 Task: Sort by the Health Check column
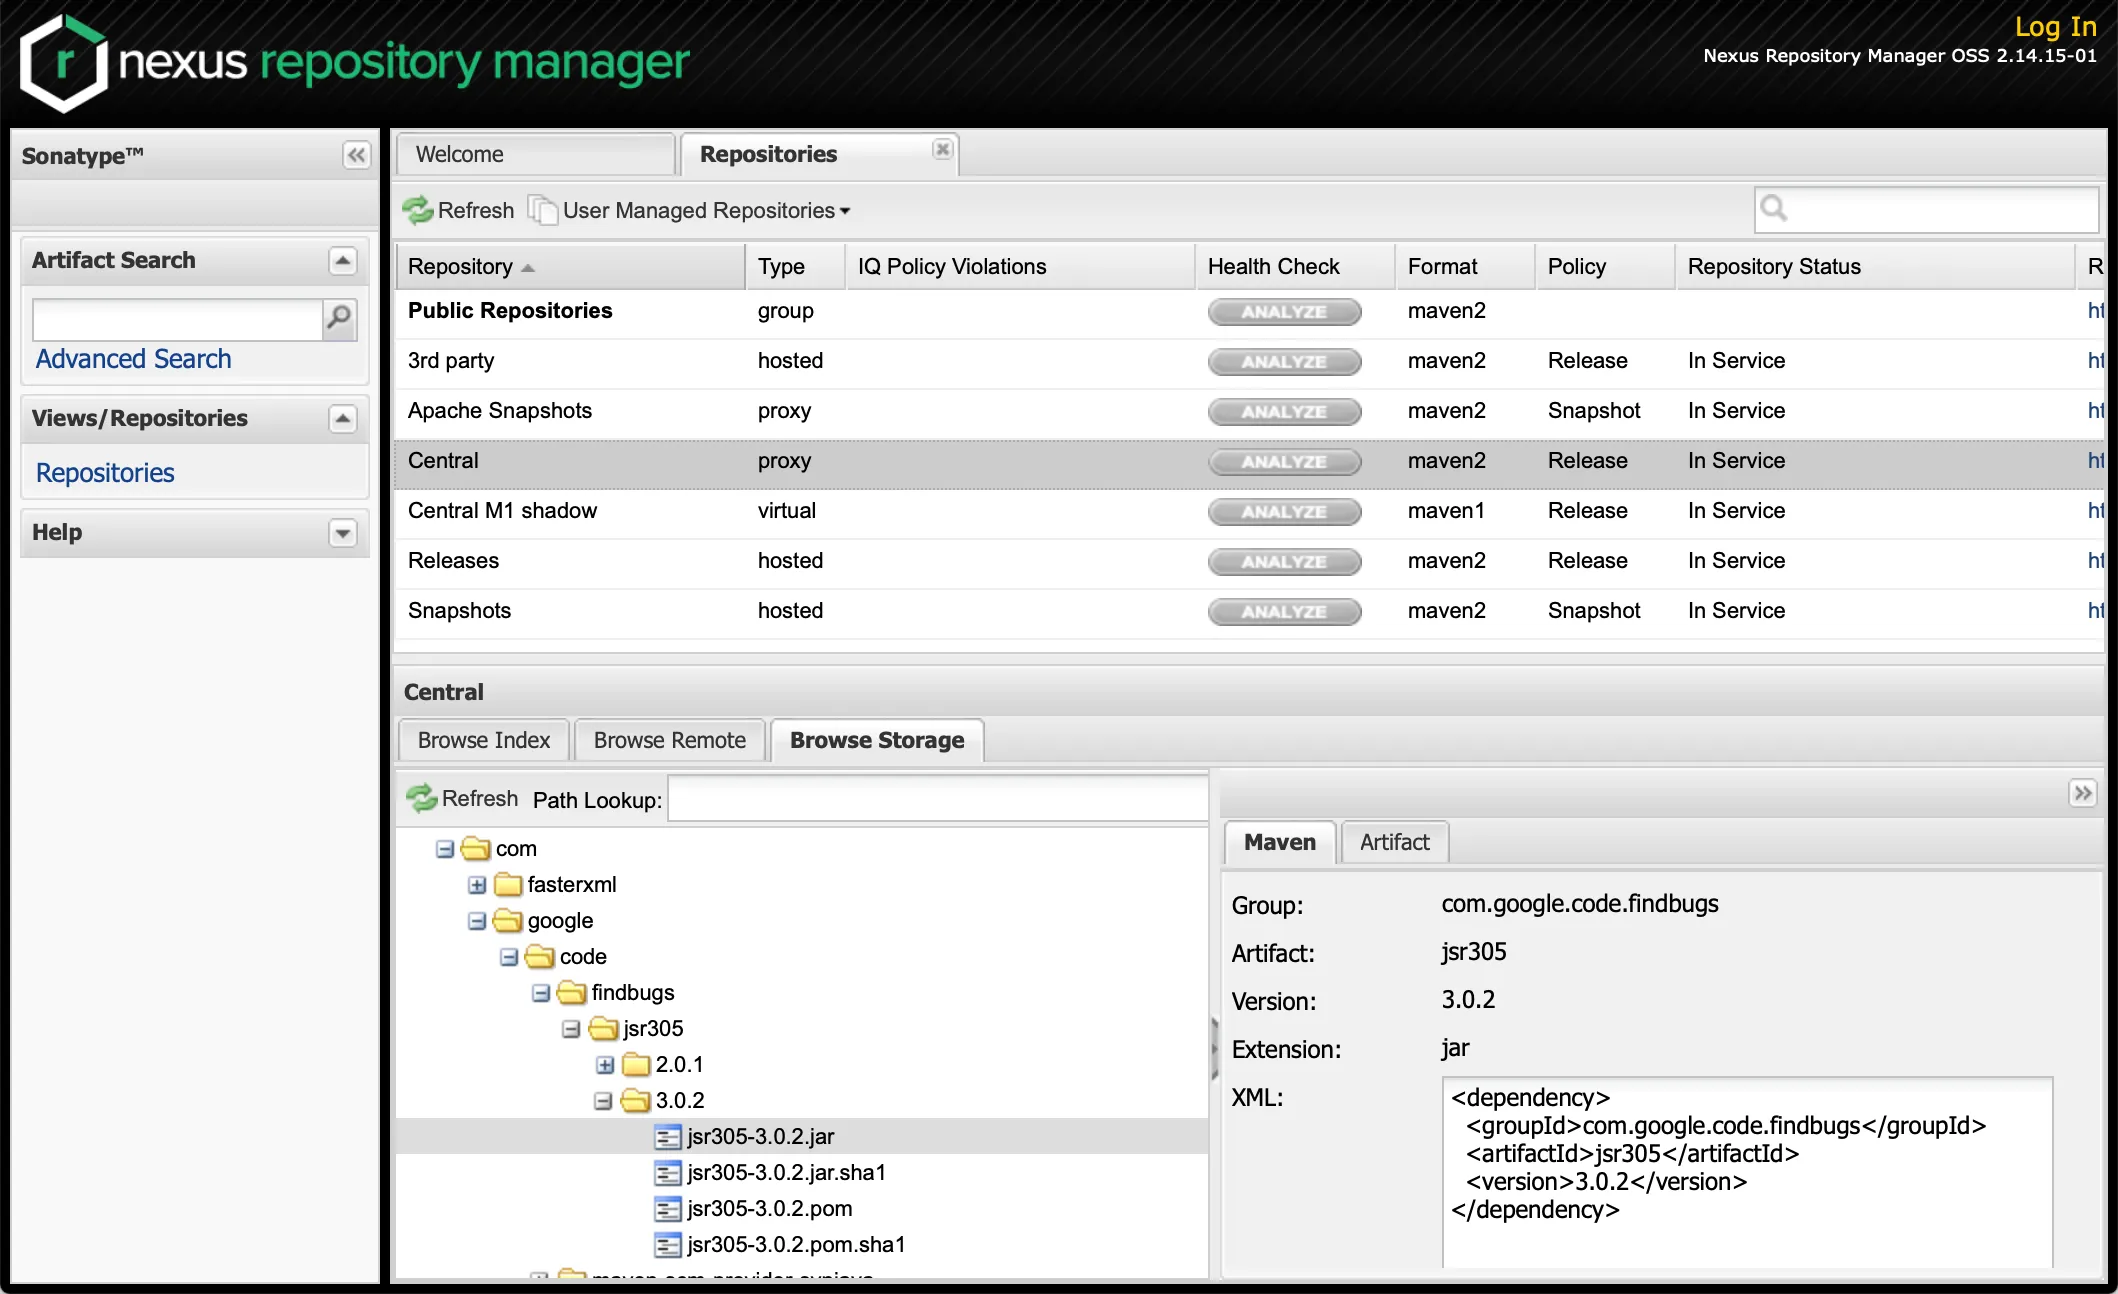pos(1295,267)
